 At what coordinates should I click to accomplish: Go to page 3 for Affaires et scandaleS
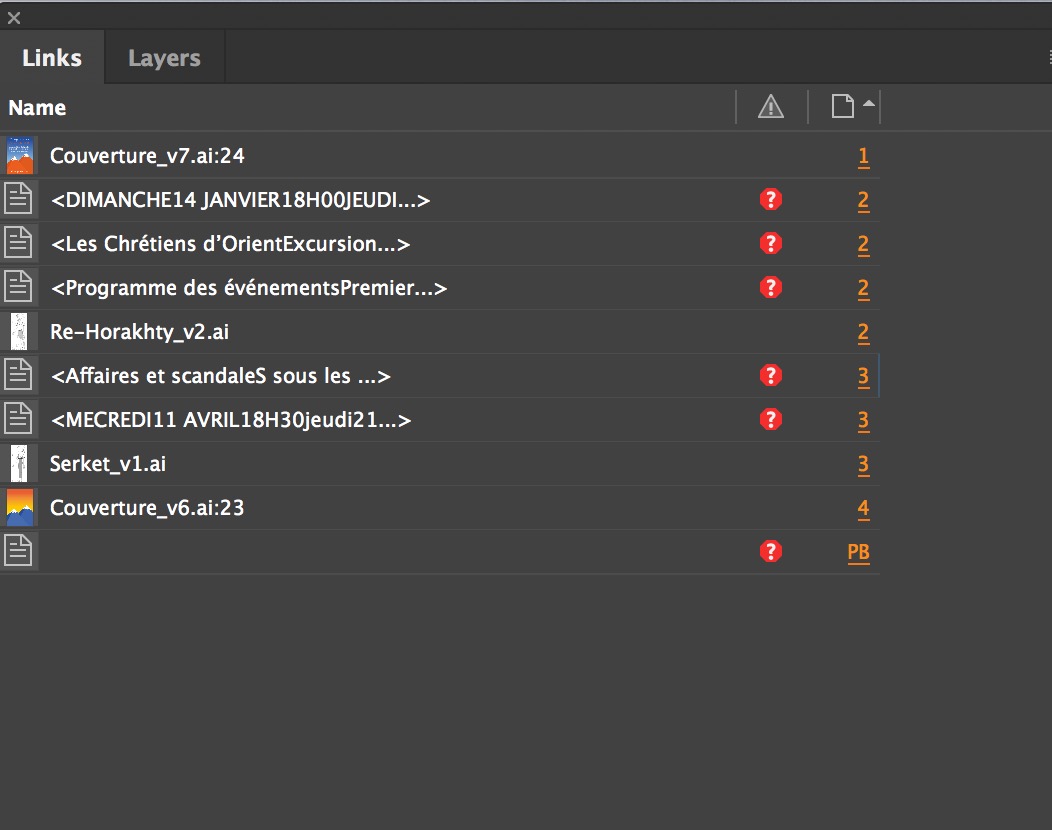pos(863,376)
